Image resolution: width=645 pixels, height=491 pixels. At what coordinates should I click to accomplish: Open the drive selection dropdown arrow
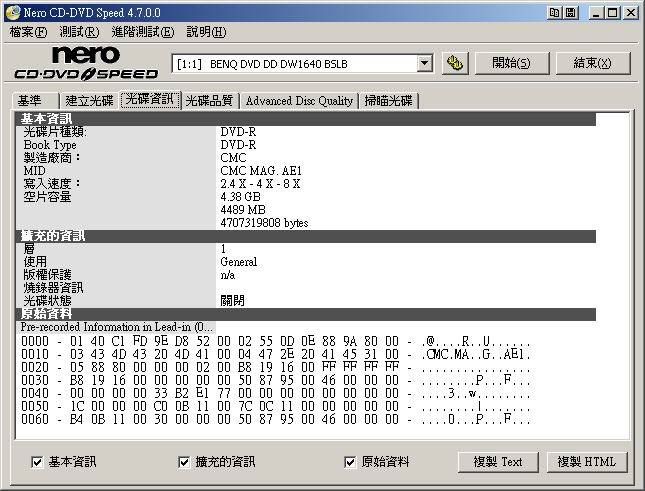point(425,64)
